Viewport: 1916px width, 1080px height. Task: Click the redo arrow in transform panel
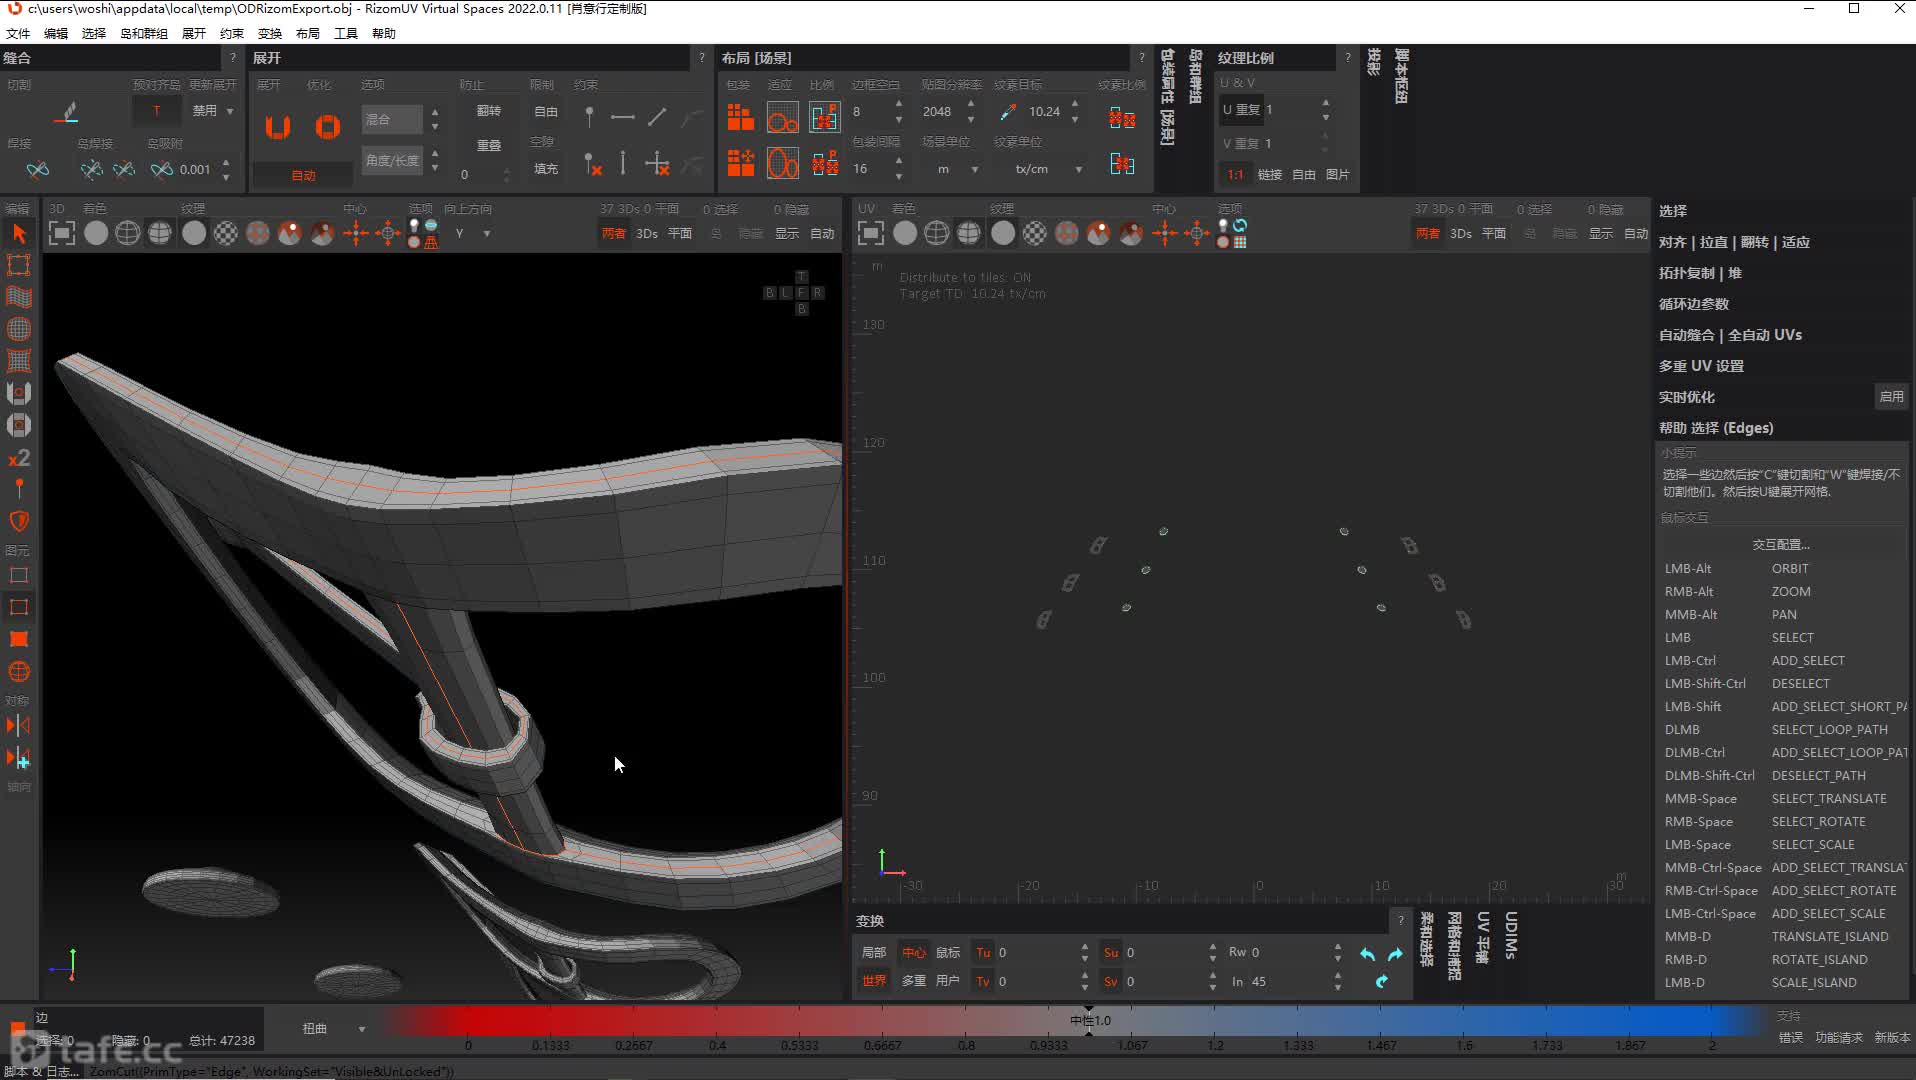(x=1395, y=954)
